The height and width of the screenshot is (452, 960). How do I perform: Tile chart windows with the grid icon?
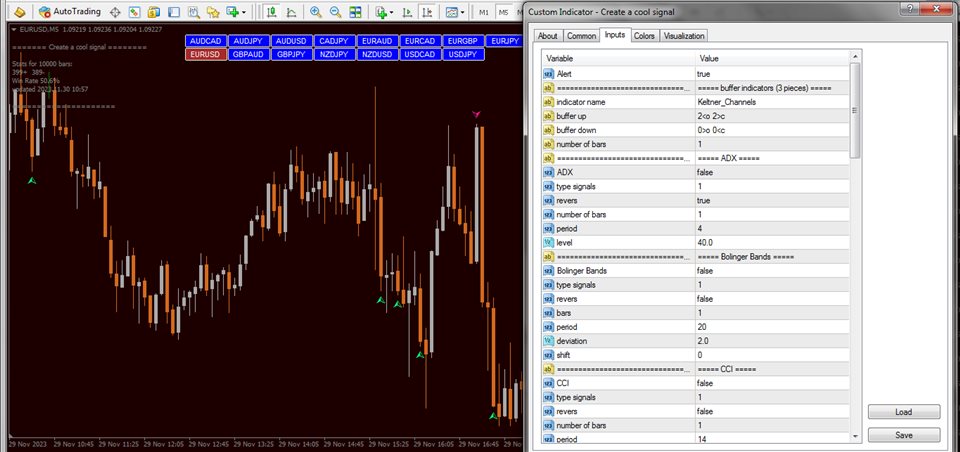pyautogui.click(x=355, y=12)
